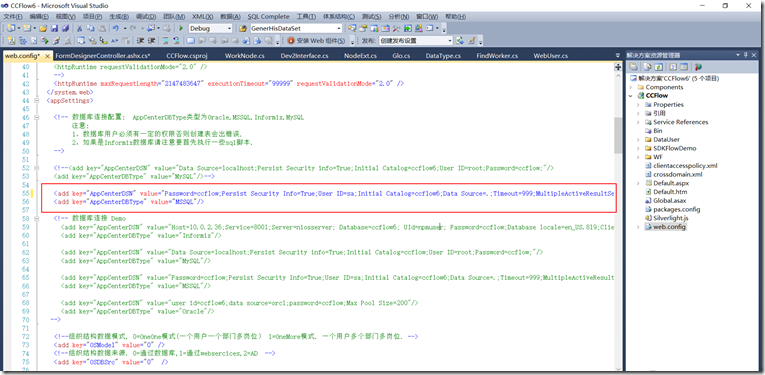This screenshot has width=765, height=375.
Task: Click the split editor icon above scrollbar
Action: tap(618, 67)
